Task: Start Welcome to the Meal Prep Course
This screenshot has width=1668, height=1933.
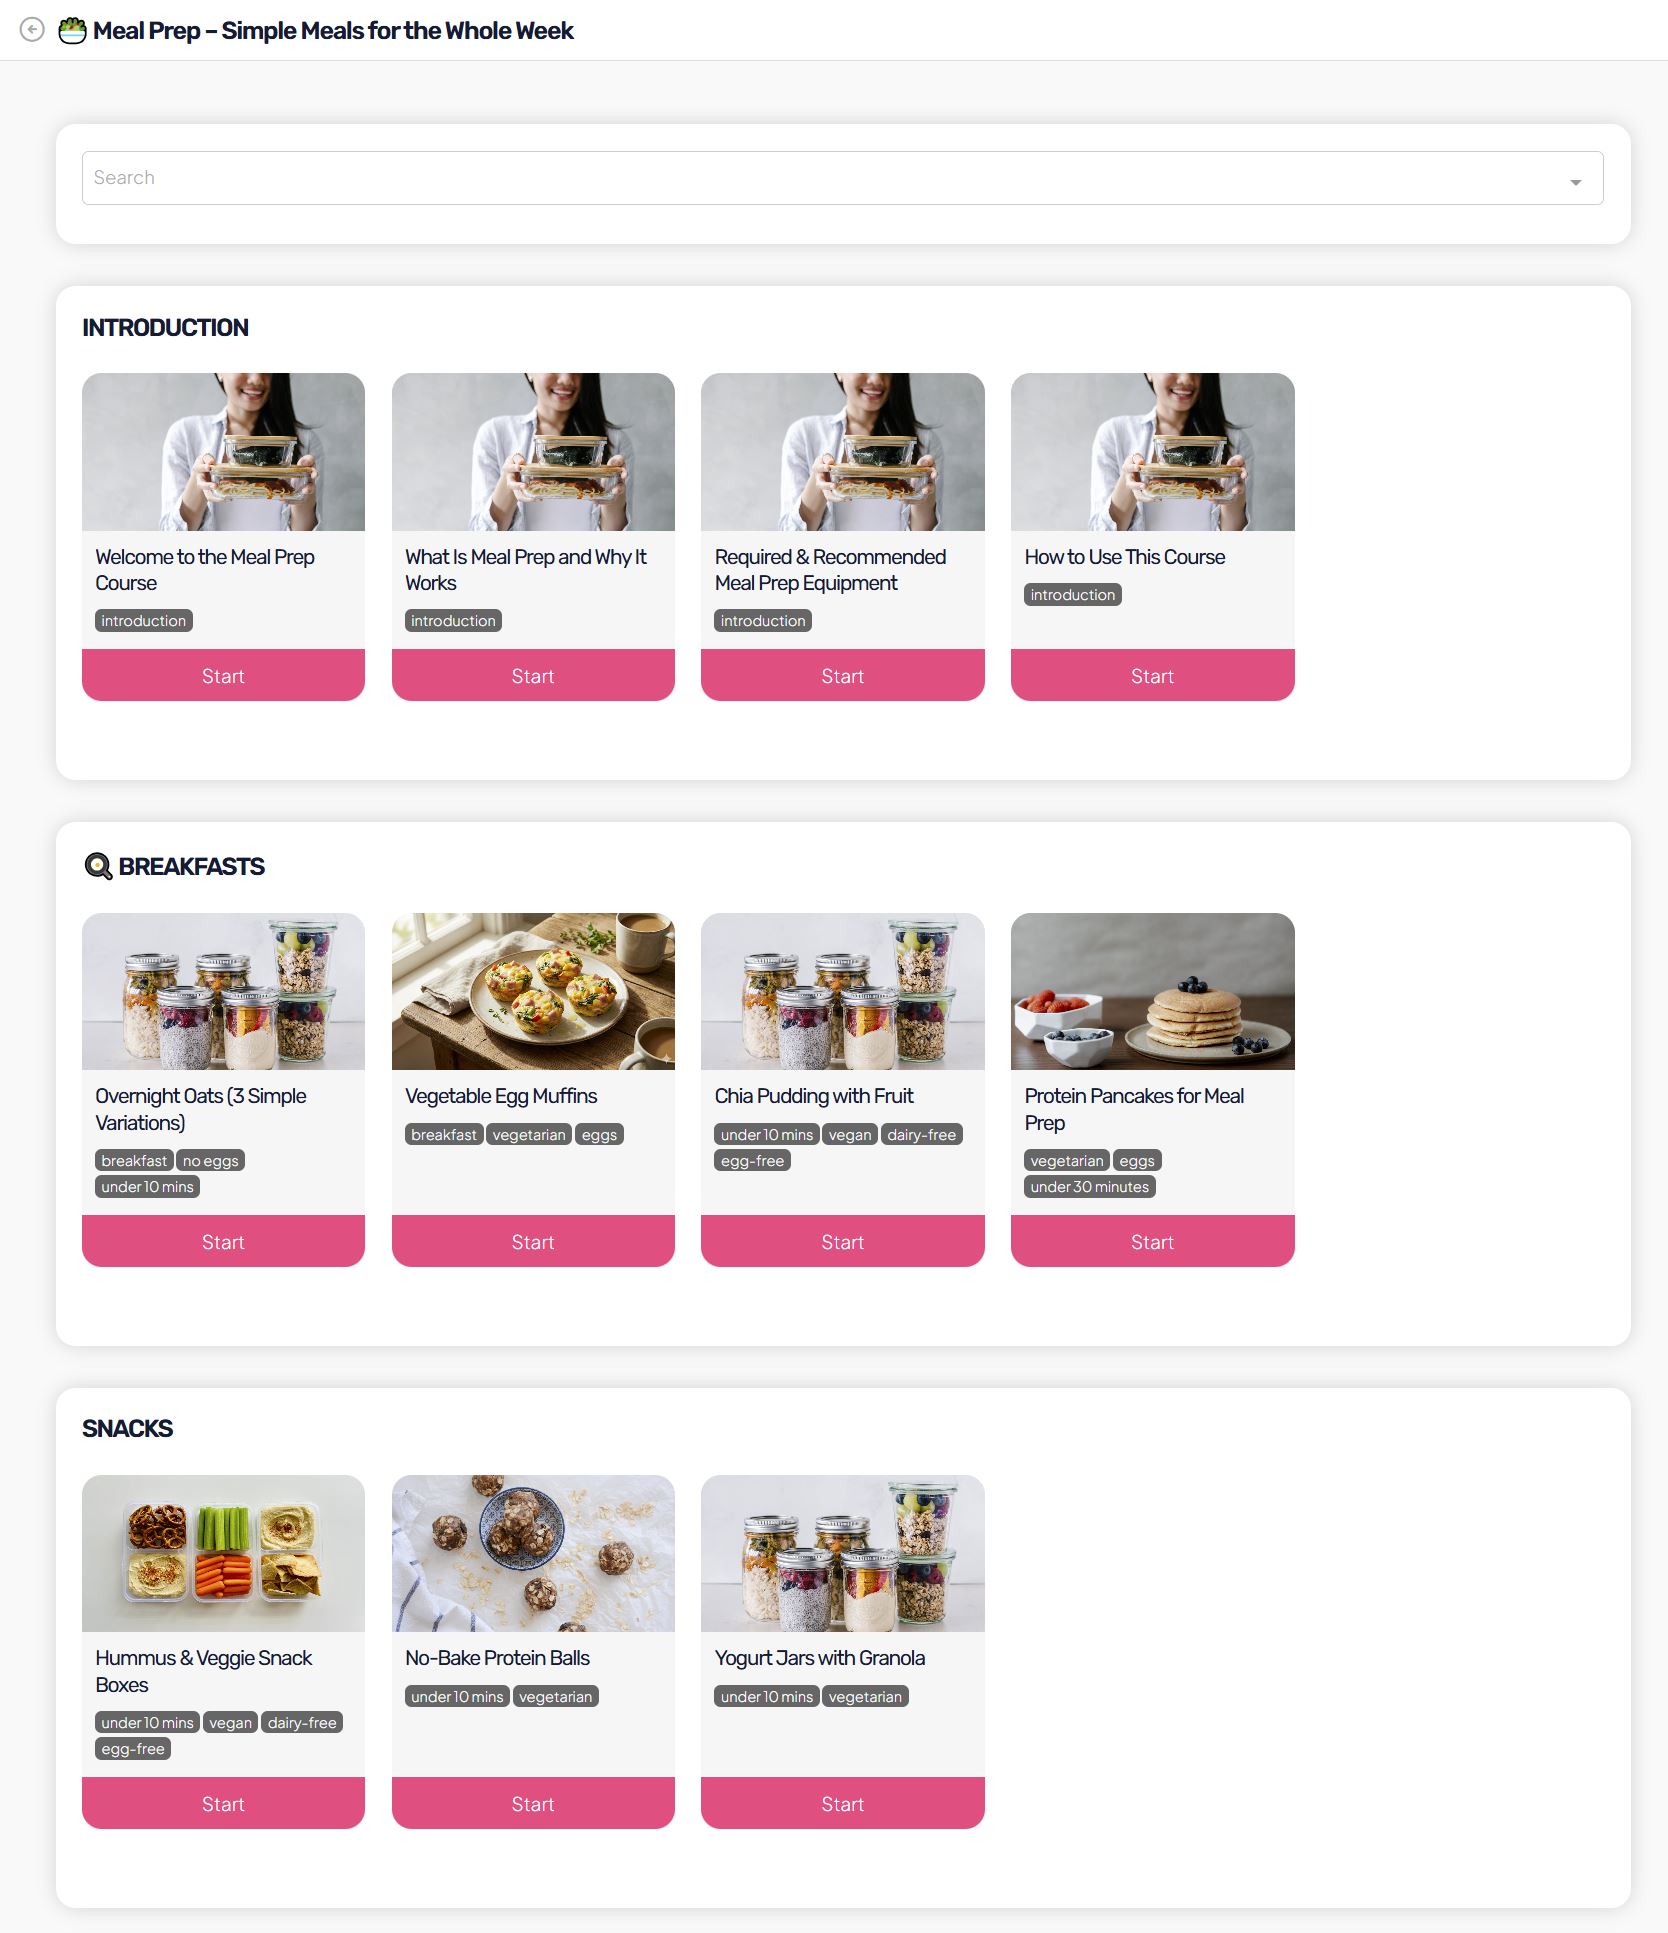Action: tap(223, 676)
